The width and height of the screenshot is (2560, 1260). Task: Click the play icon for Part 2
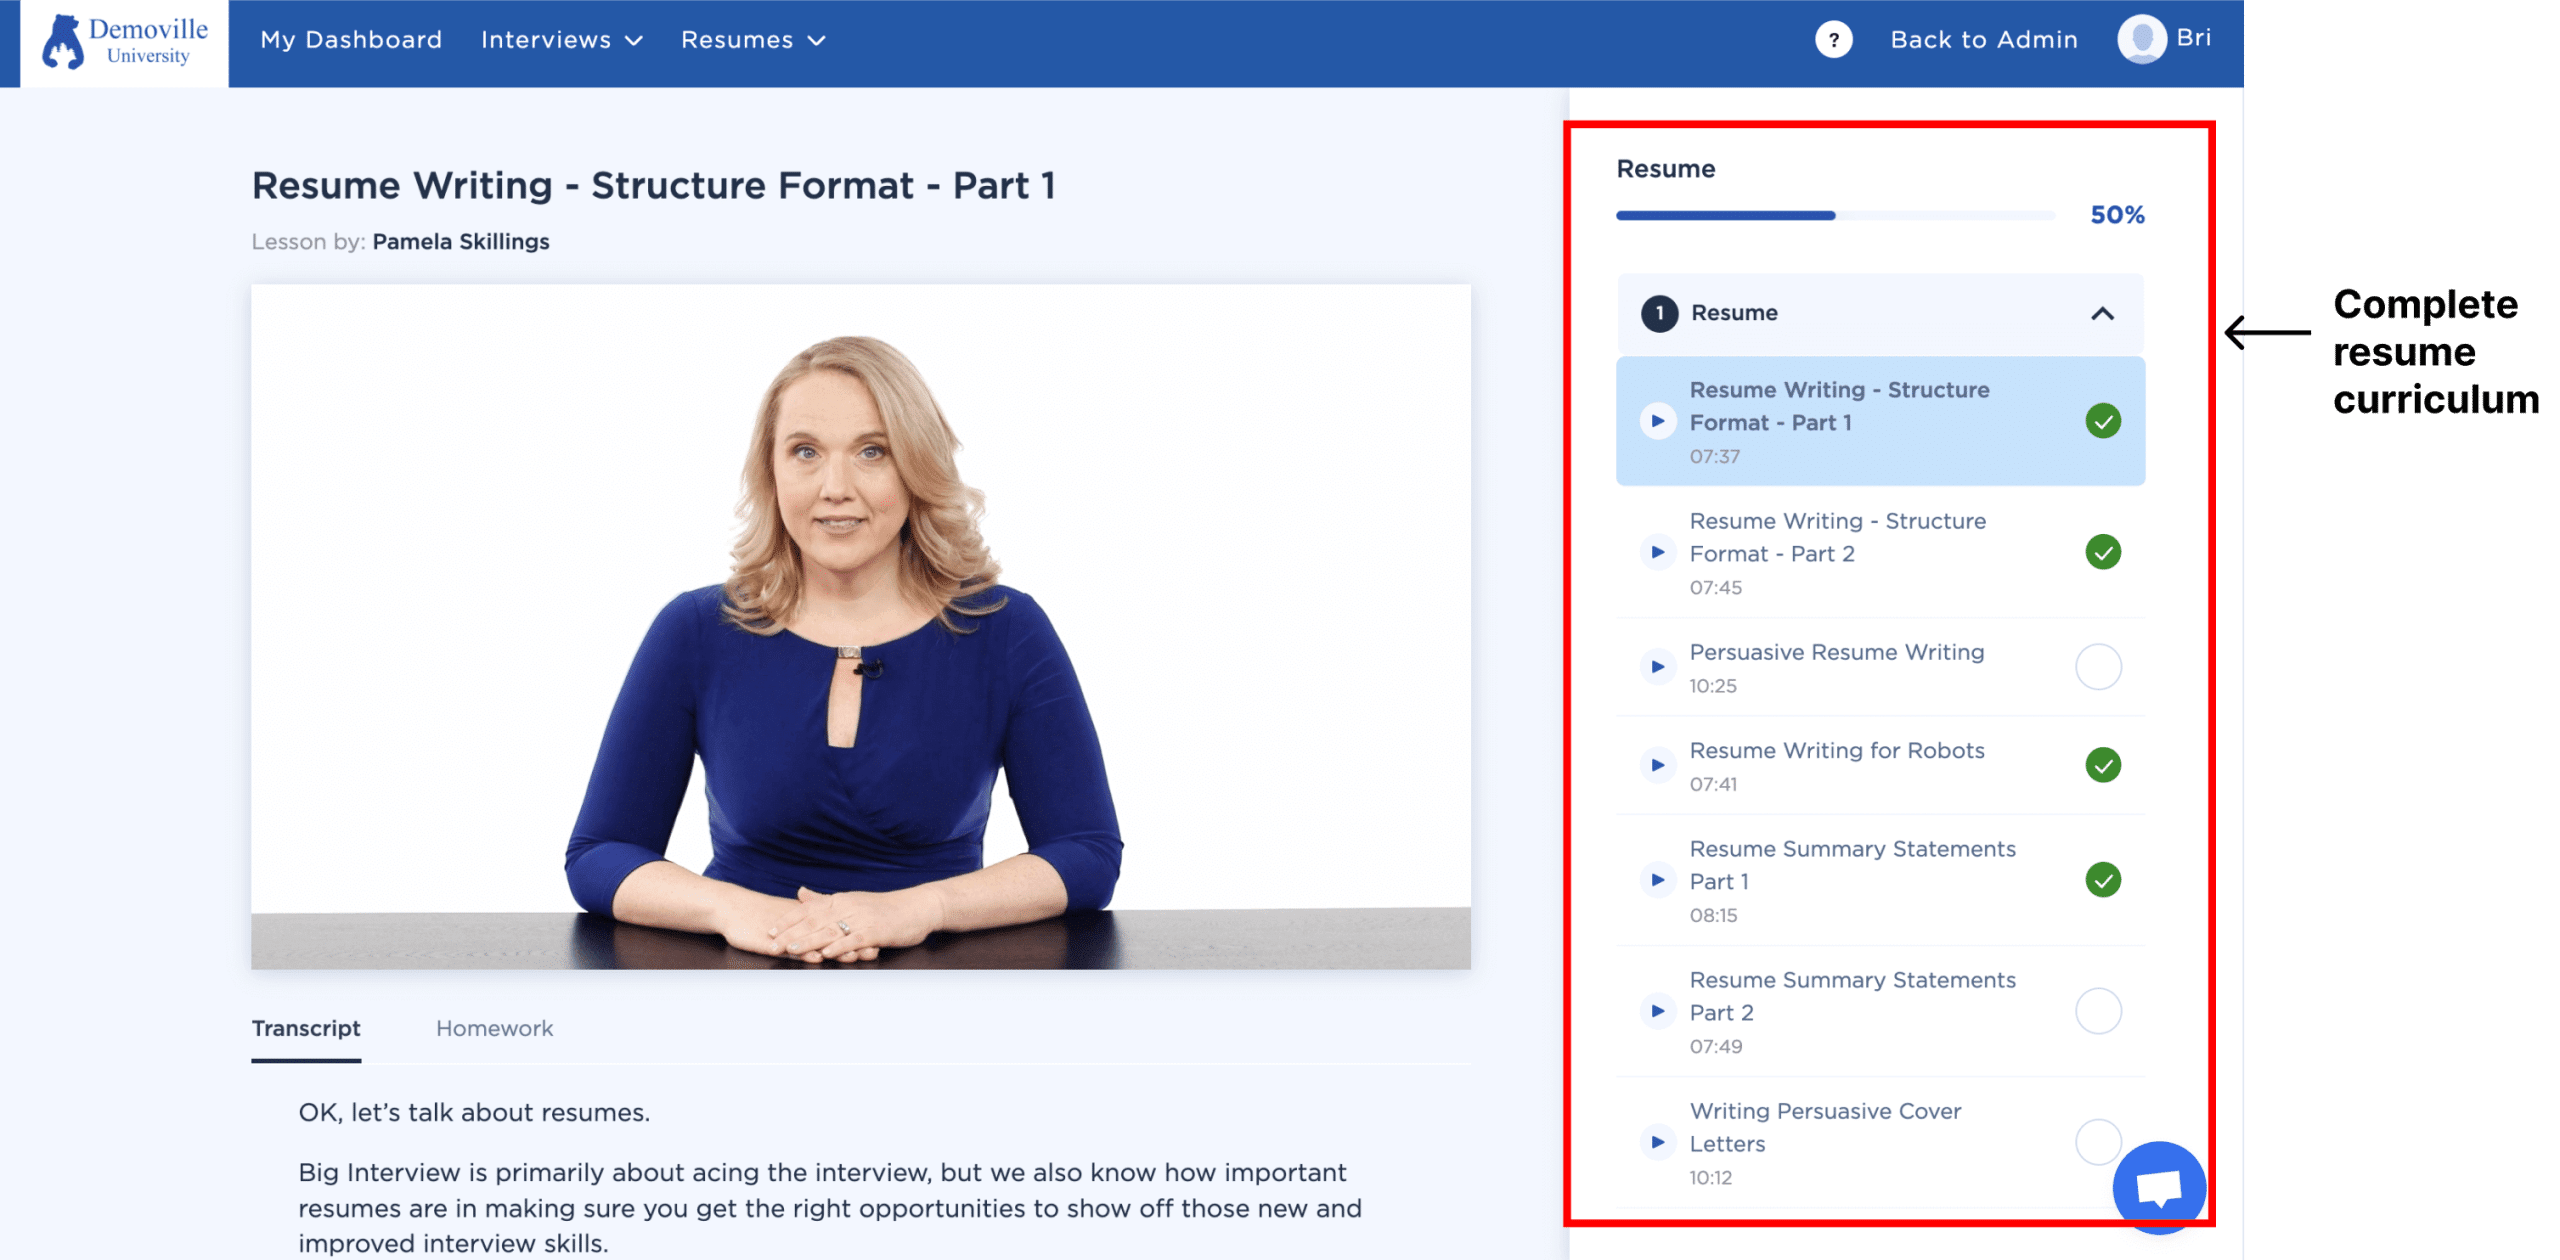pos(1656,553)
